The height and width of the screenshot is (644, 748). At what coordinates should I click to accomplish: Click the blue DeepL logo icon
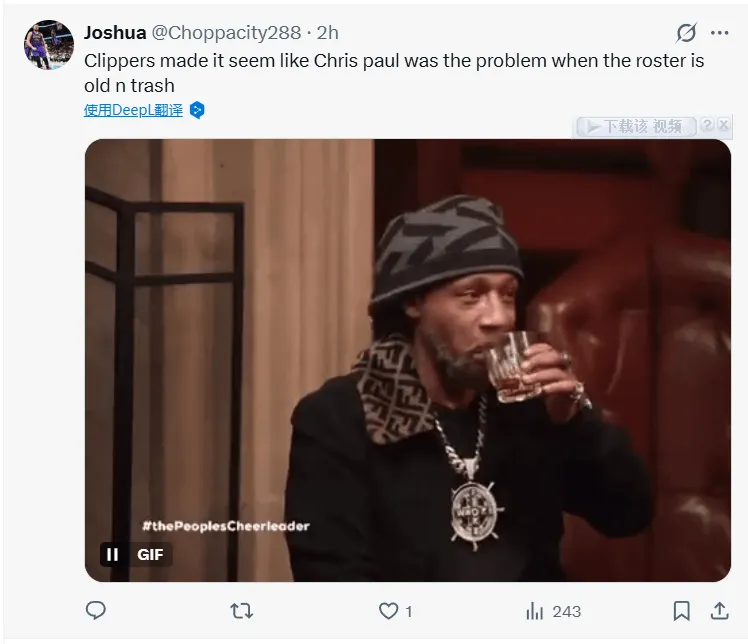coord(197,110)
